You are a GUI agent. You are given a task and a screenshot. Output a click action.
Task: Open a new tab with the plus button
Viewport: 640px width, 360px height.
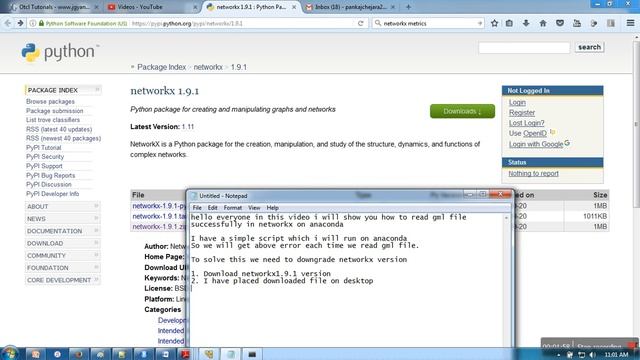[408, 7]
